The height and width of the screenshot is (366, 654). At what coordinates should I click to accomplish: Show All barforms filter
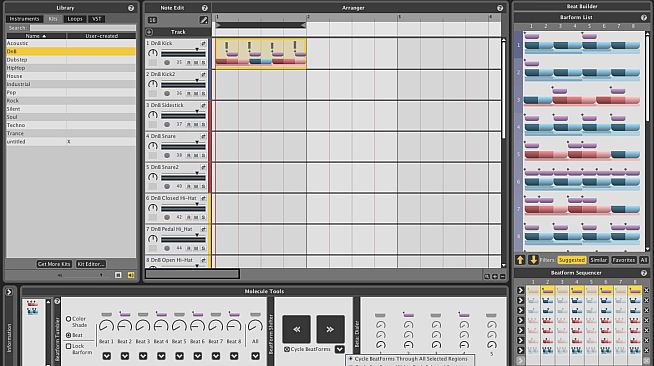(x=644, y=260)
